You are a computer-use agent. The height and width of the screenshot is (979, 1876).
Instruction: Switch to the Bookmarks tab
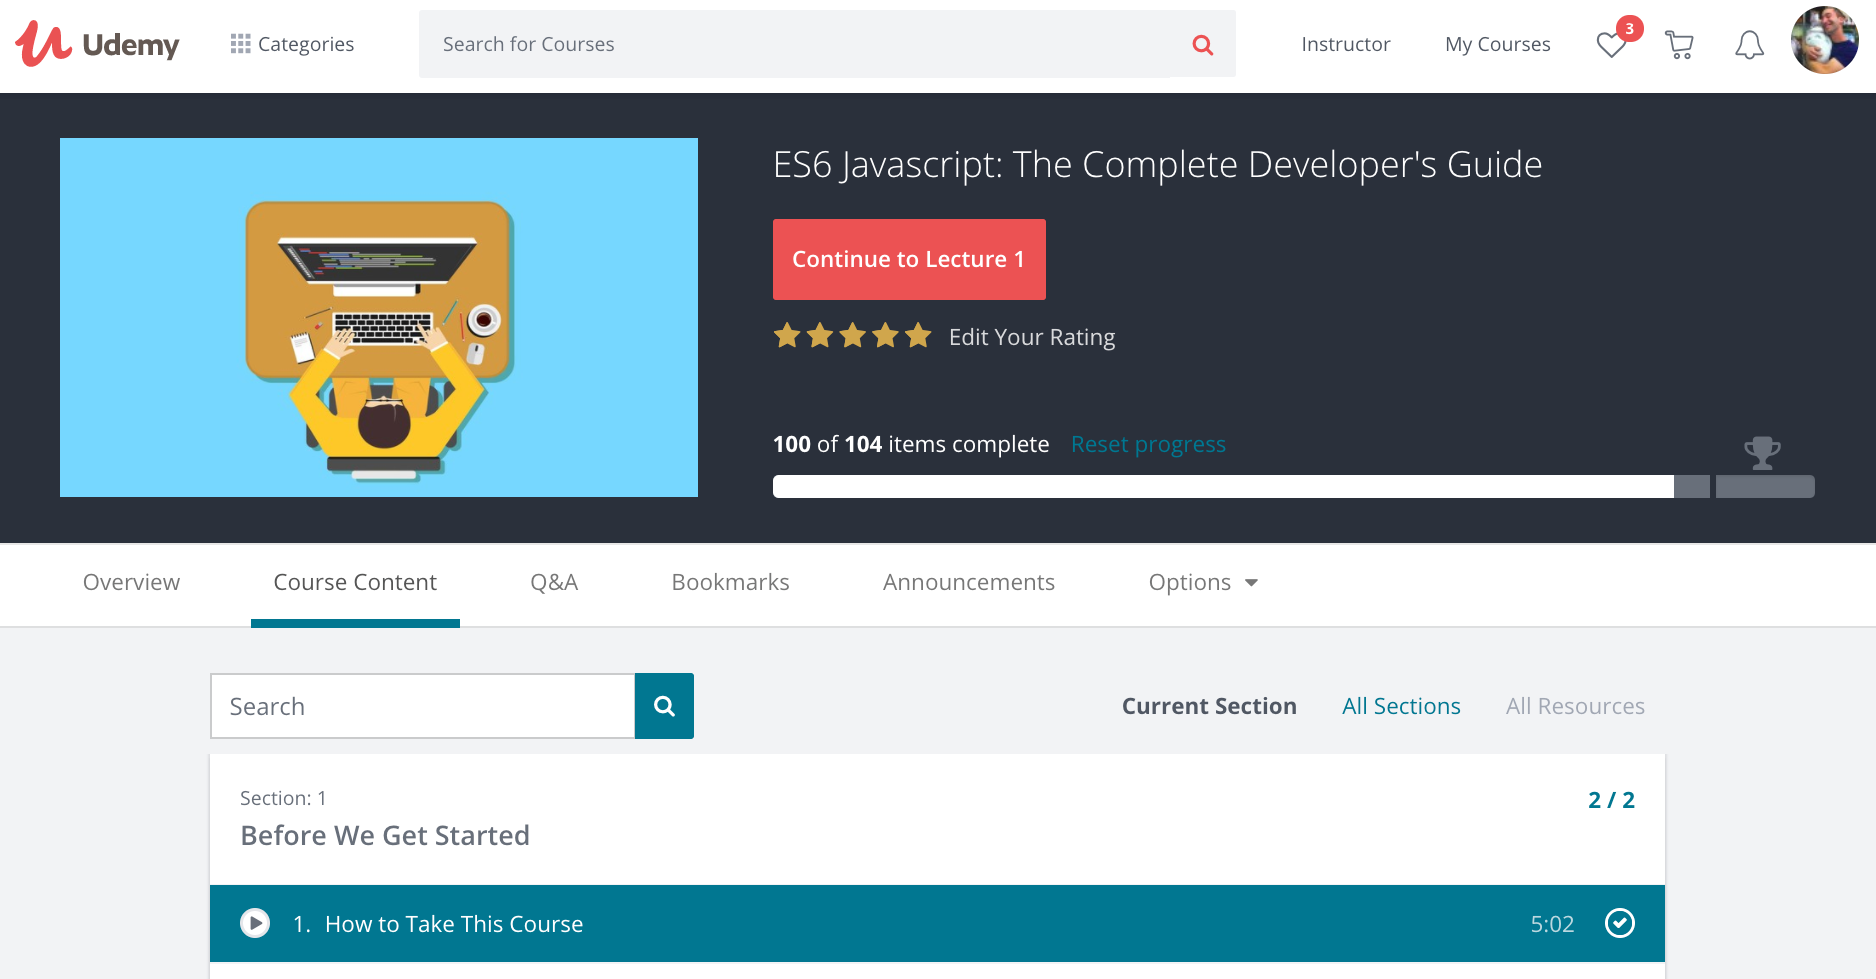pyautogui.click(x=730, y=582)
